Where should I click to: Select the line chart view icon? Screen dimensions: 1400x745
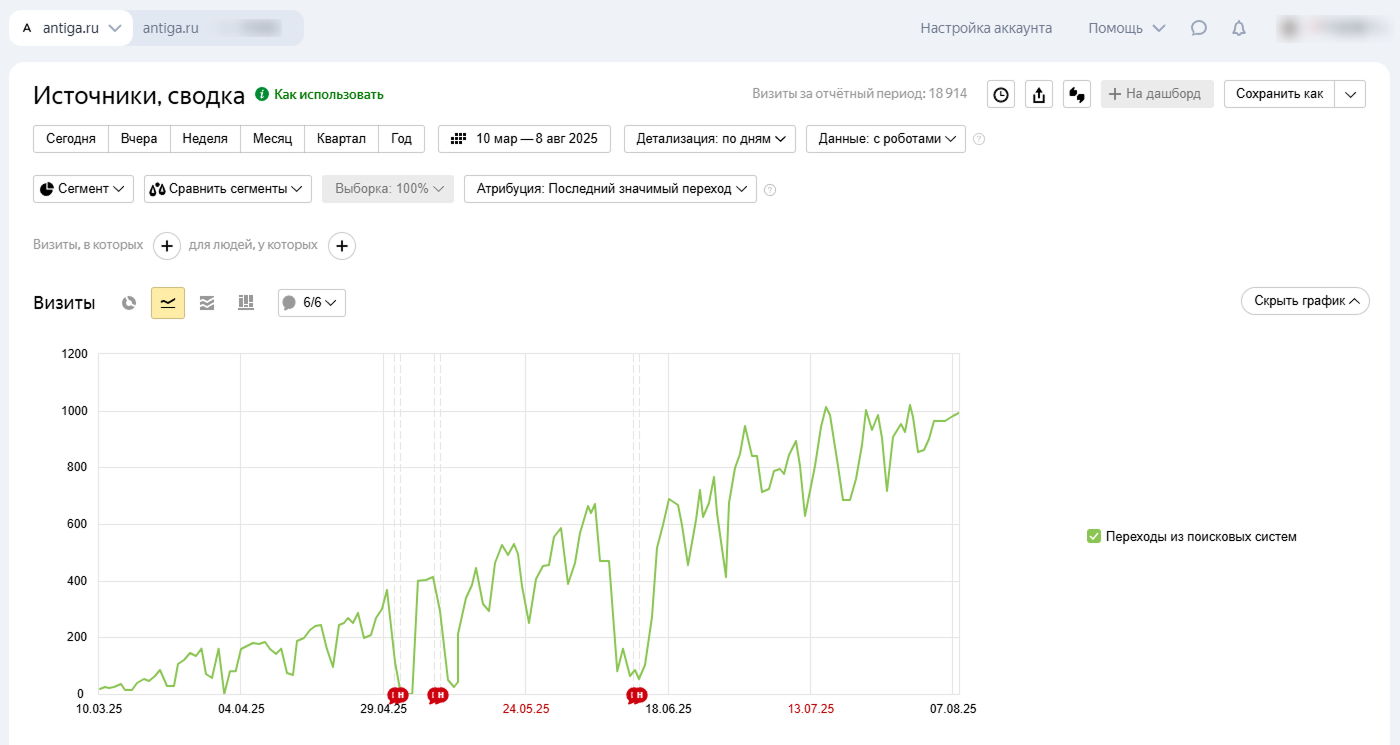[168, 303]
